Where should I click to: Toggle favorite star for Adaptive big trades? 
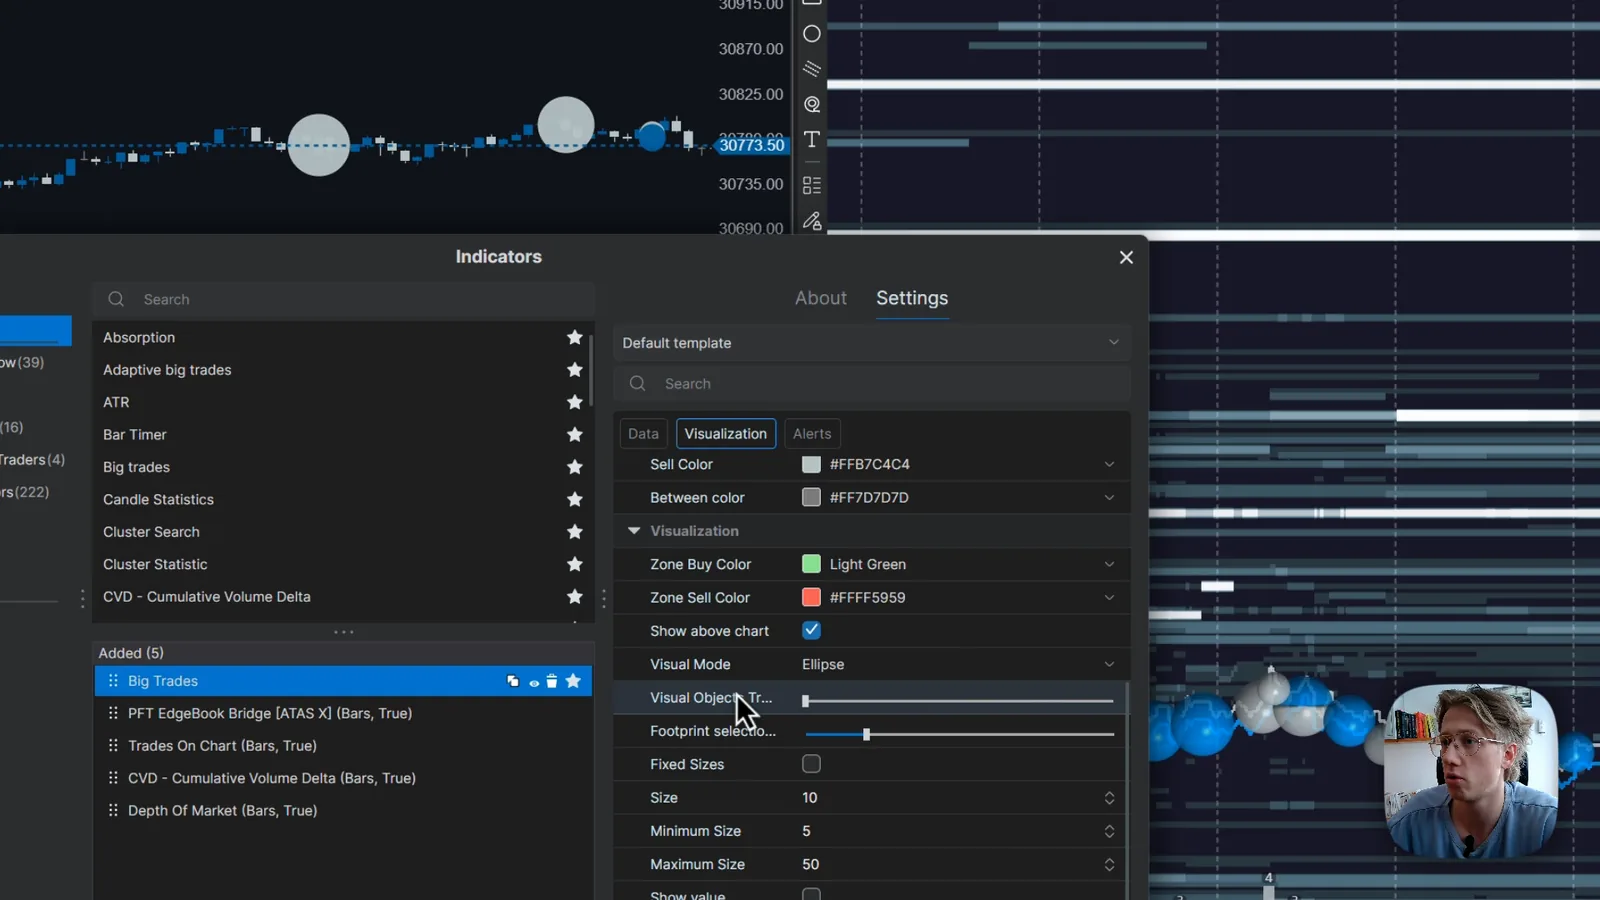[x=575, y=370]
